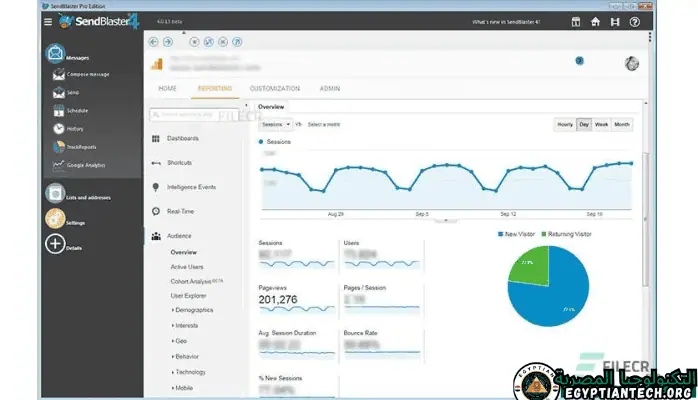This screenshot has width=698, height=400.
Task: Set chart granularity to Week
Action: [x=601, y=124]
